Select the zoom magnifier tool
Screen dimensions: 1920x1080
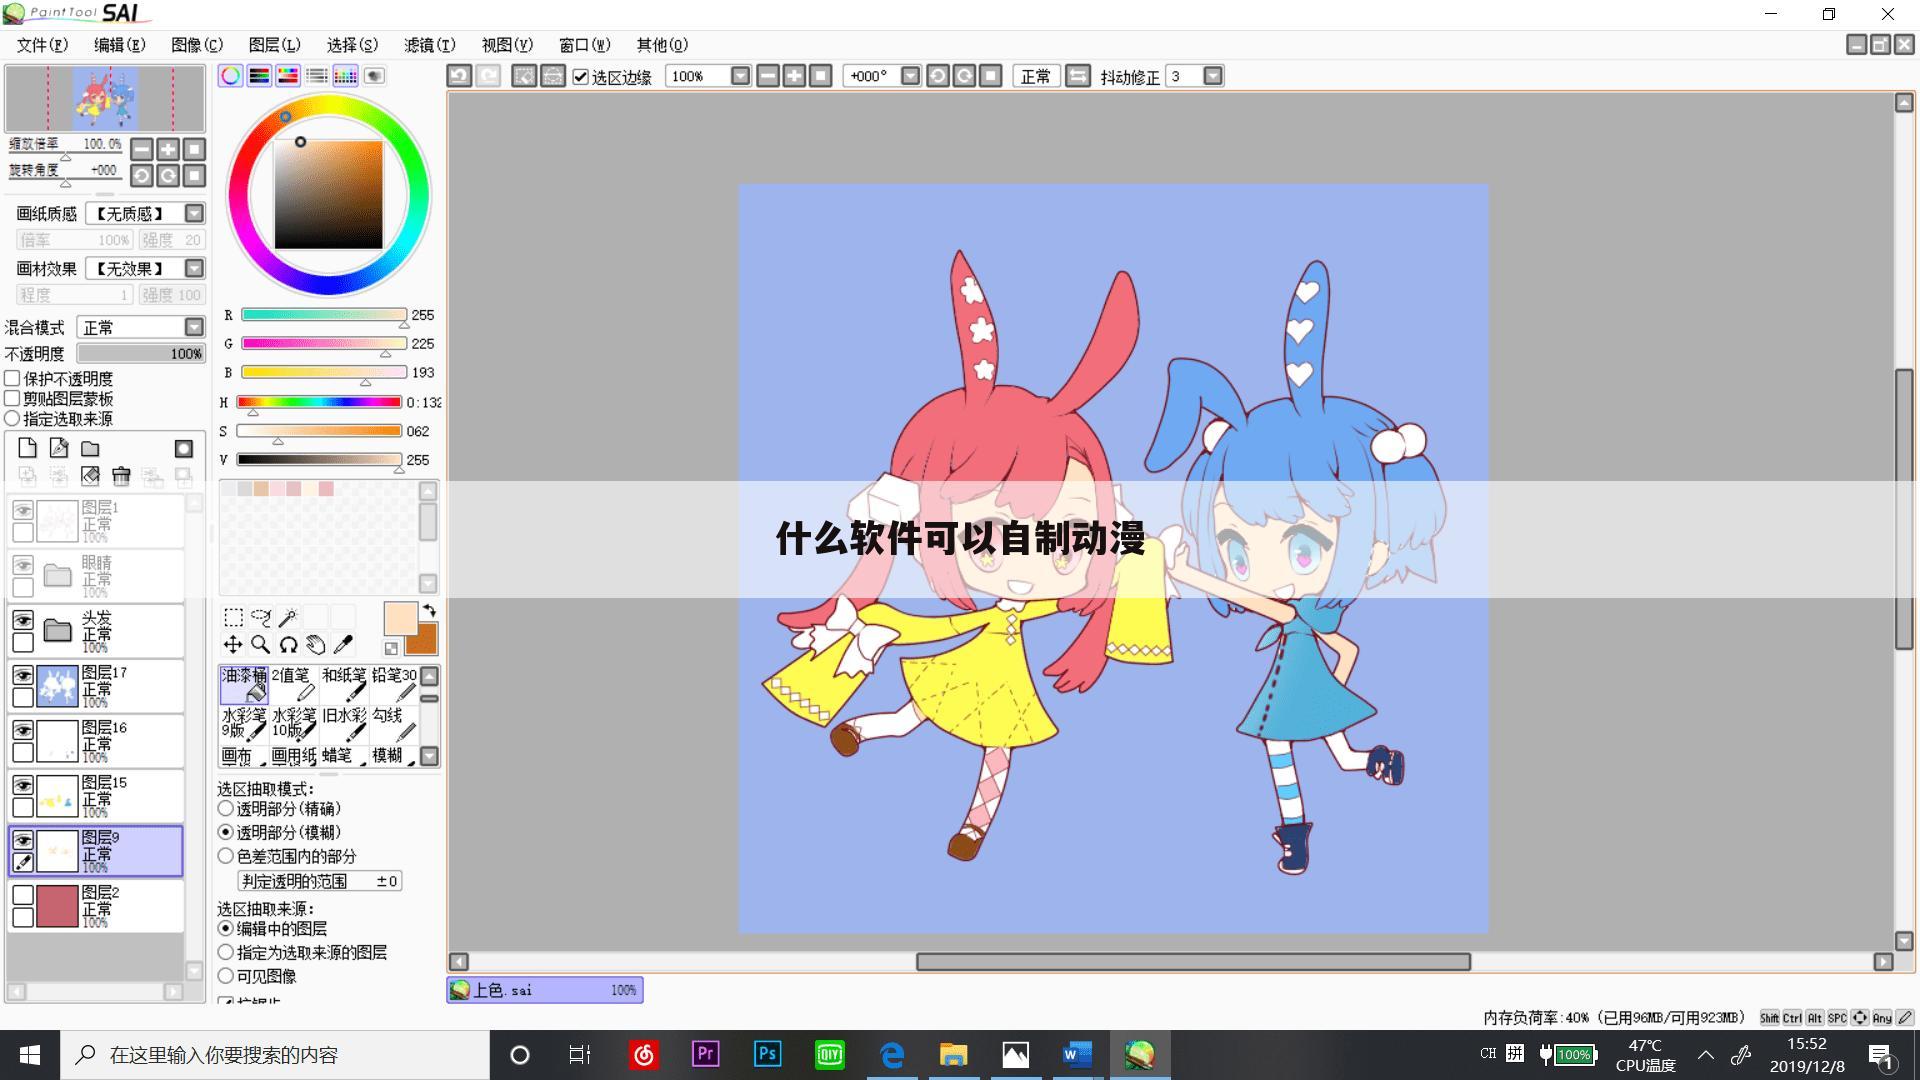coord(261,645)
